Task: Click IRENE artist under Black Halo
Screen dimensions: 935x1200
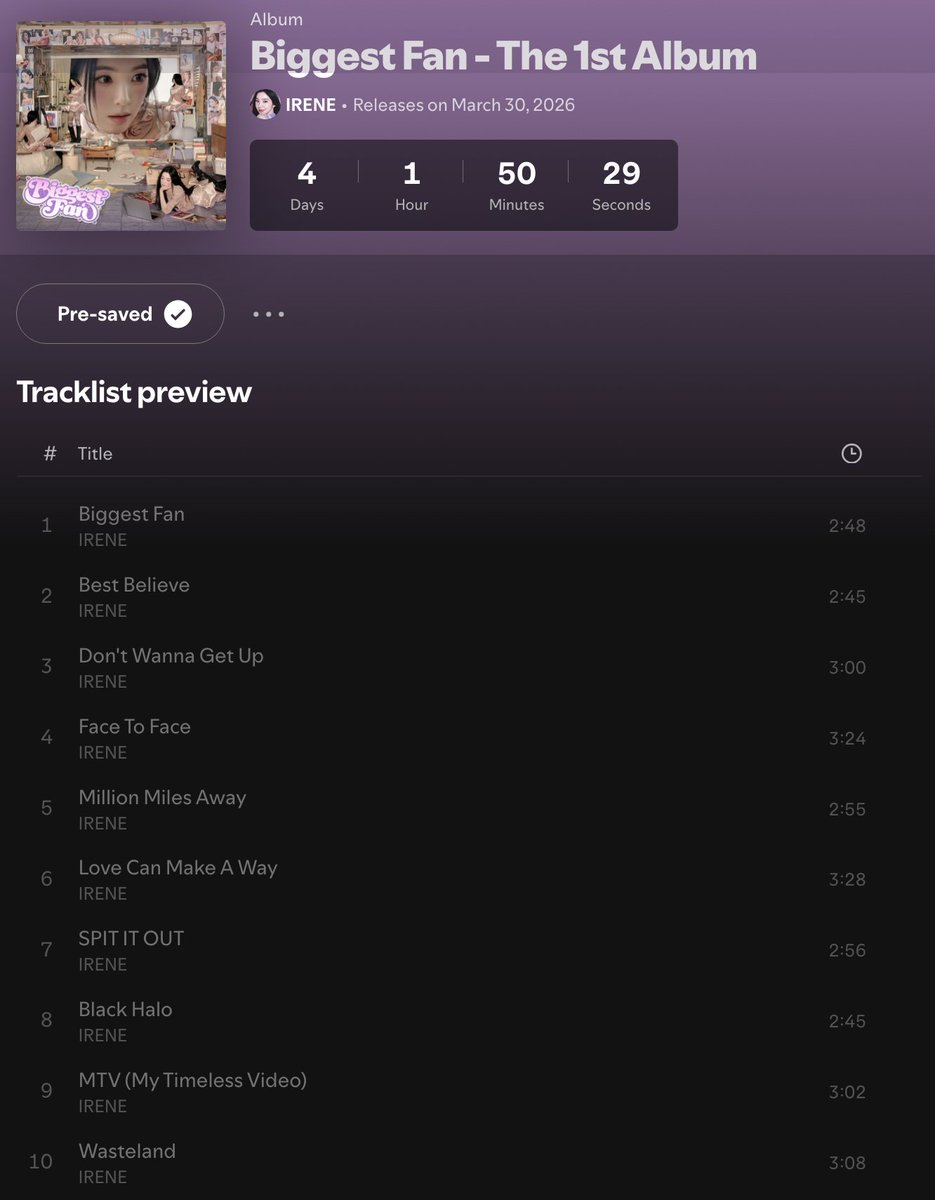Action: [x=103, y=1036]
